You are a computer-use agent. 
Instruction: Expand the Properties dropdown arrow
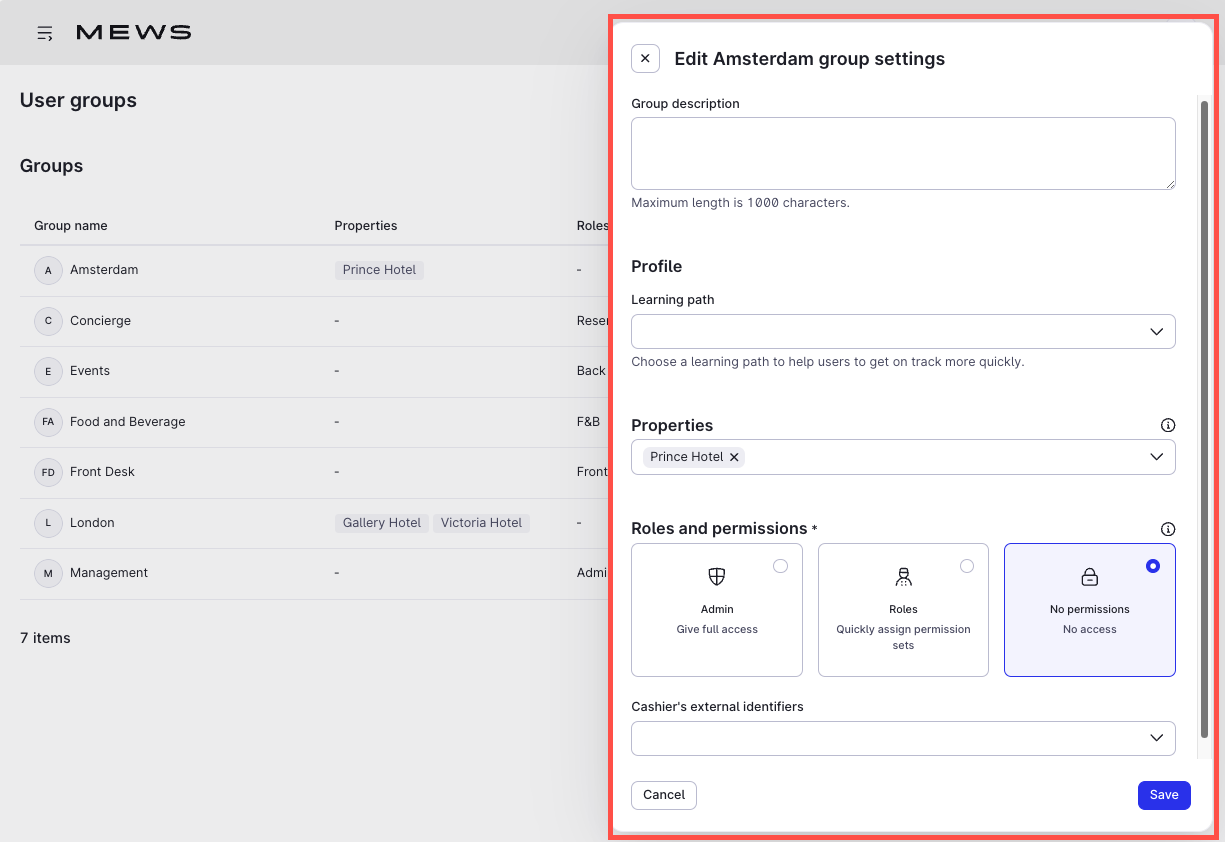pos(1157,457)
